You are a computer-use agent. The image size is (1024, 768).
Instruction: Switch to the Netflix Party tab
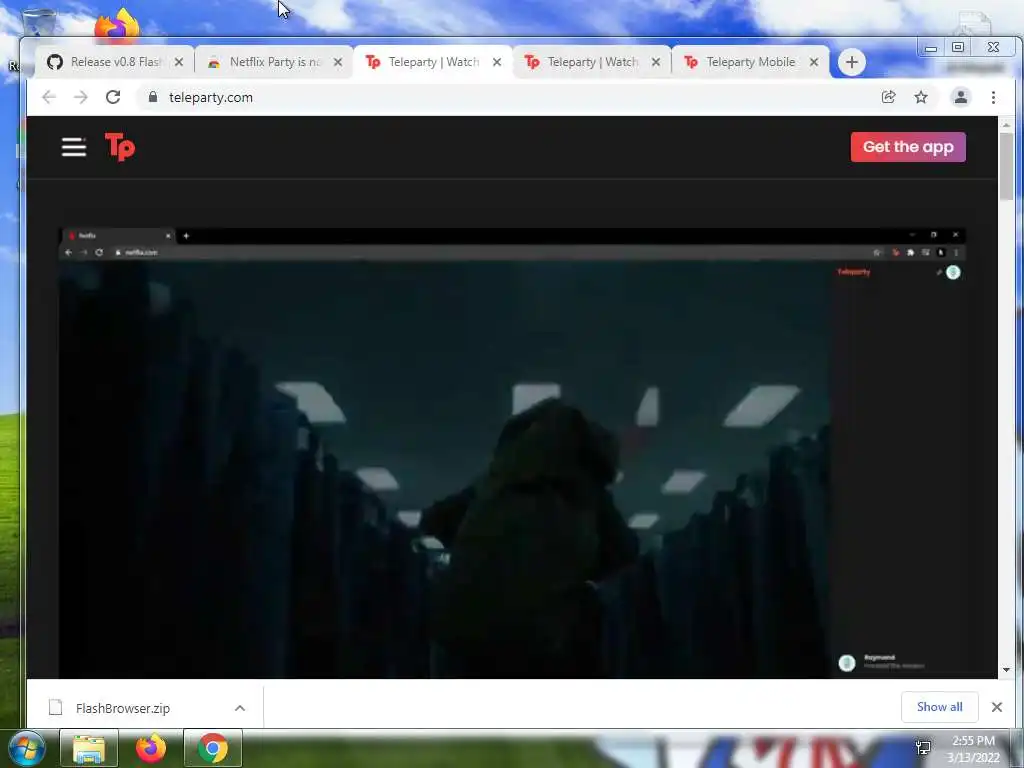tap(274, 62)
